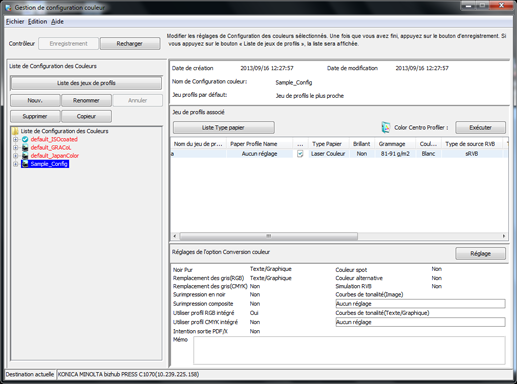
Task: Click the Sample_Config configuration icon
Action: (x=25, y=164)
